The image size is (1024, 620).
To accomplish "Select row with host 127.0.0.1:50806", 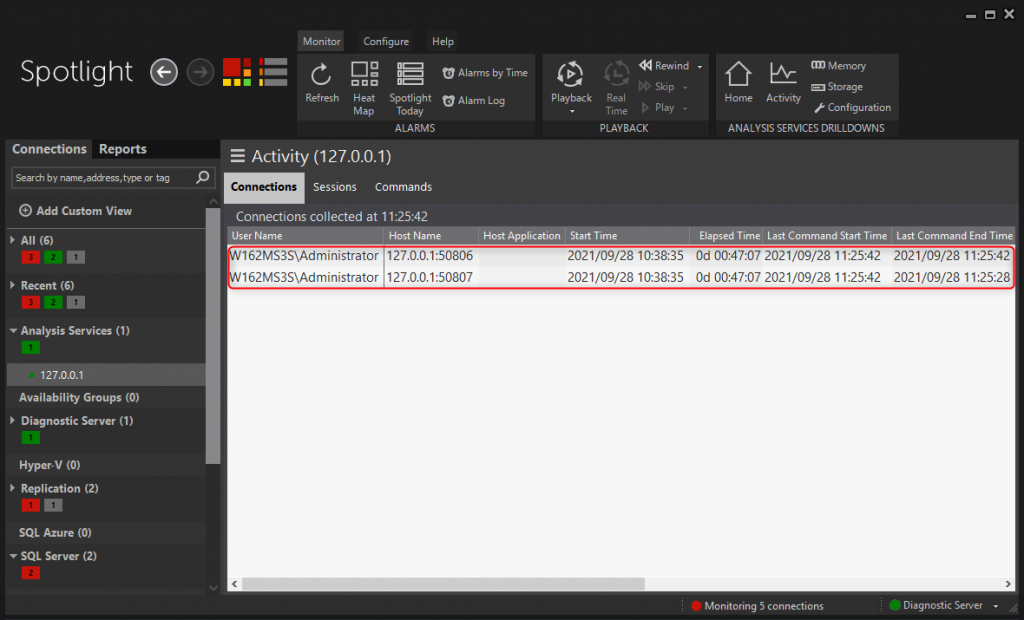I will coord(621,255).
